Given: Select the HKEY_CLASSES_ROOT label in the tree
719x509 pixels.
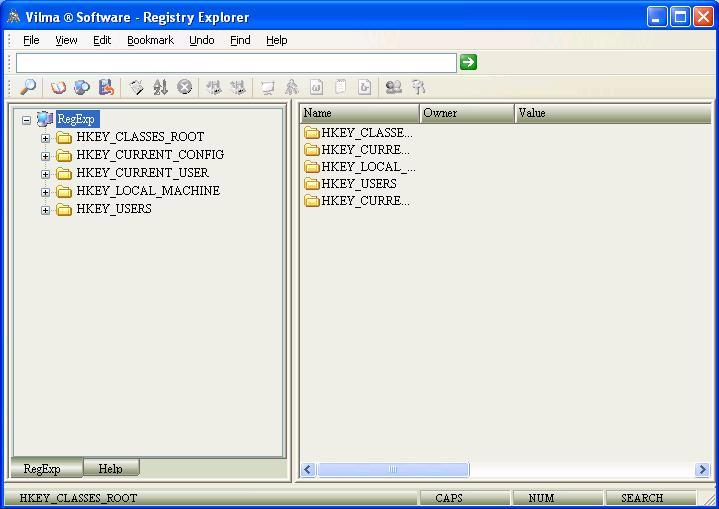Looking at the screenshot, I should point(140,137).
